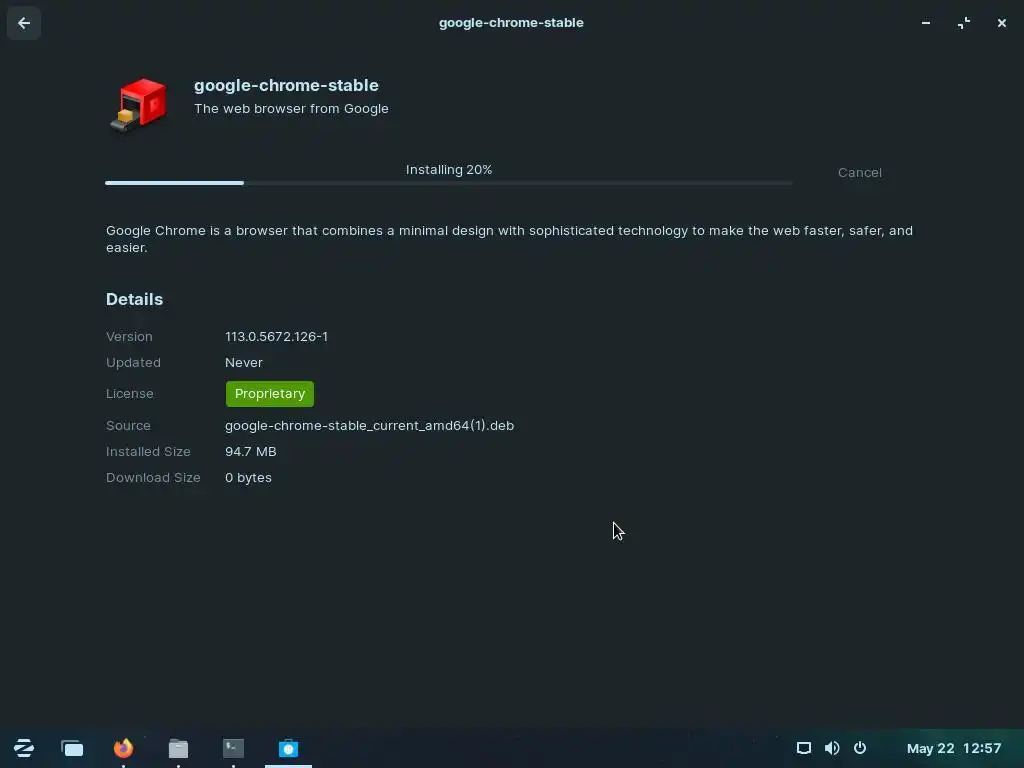Click the Installed Size label
1024x768 pixels.
coord(148,451)
